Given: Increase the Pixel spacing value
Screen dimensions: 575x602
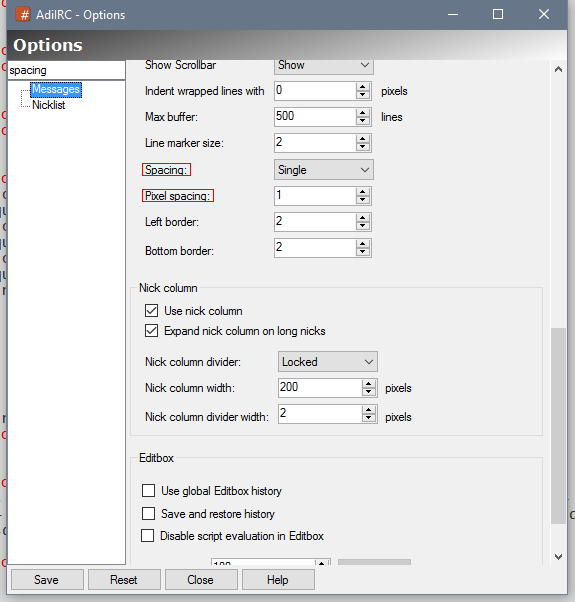Looking at the screenshot, I should pyautogui.click(x=362, y=192).
